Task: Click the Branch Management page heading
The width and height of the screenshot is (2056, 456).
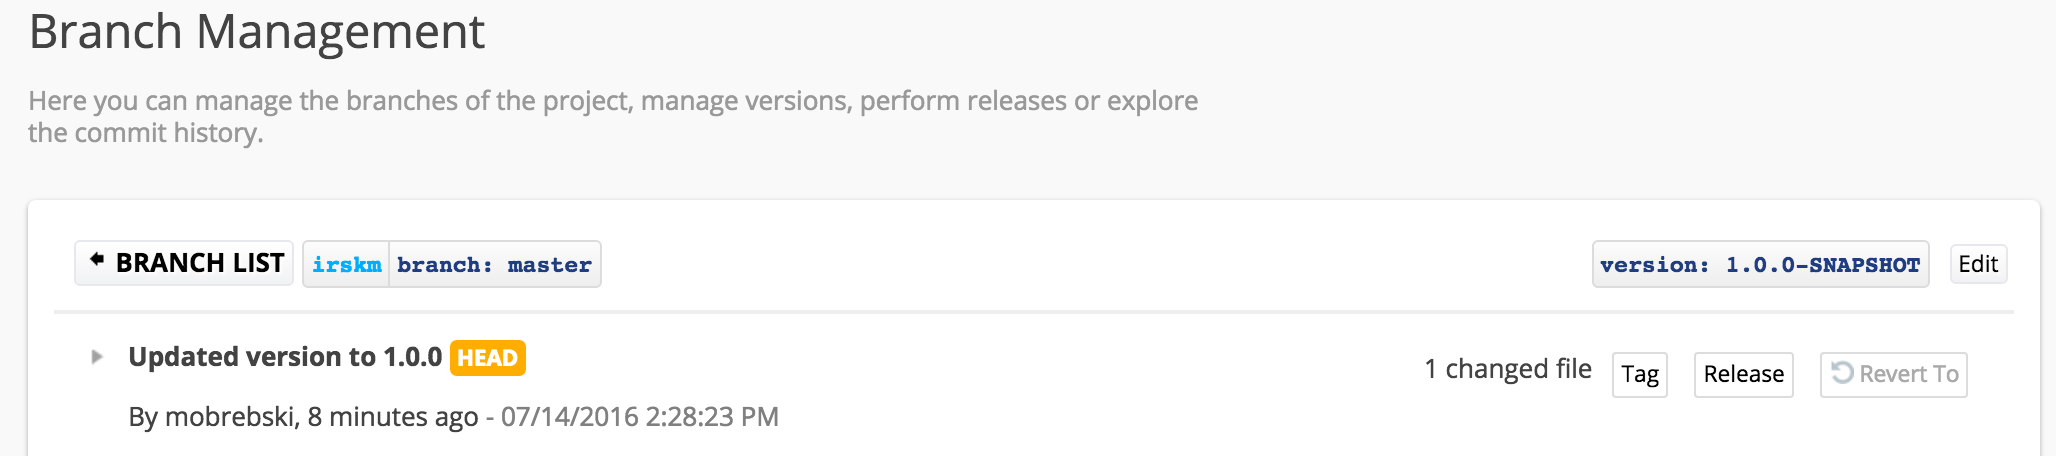Action: (257, 32)
